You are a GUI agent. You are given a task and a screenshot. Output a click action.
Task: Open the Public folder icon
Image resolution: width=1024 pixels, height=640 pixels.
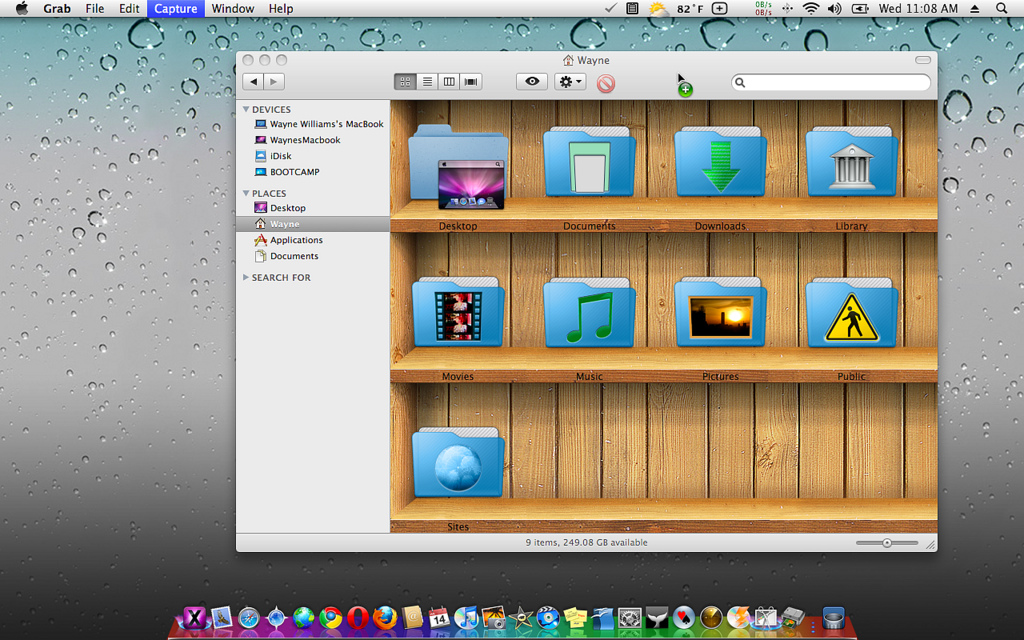pyautogui.click(x=852, y=312)
